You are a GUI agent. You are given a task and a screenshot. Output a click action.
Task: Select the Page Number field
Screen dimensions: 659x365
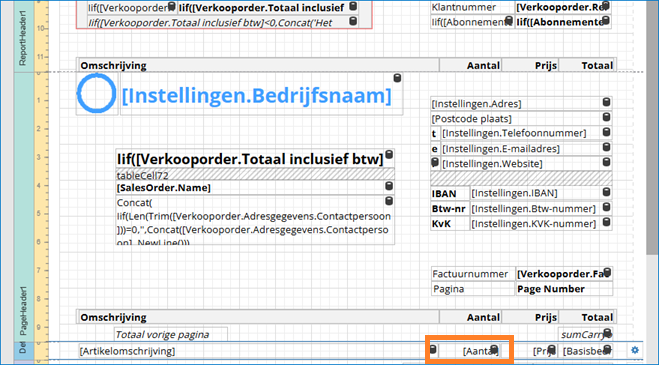click(x=564, y=289)
